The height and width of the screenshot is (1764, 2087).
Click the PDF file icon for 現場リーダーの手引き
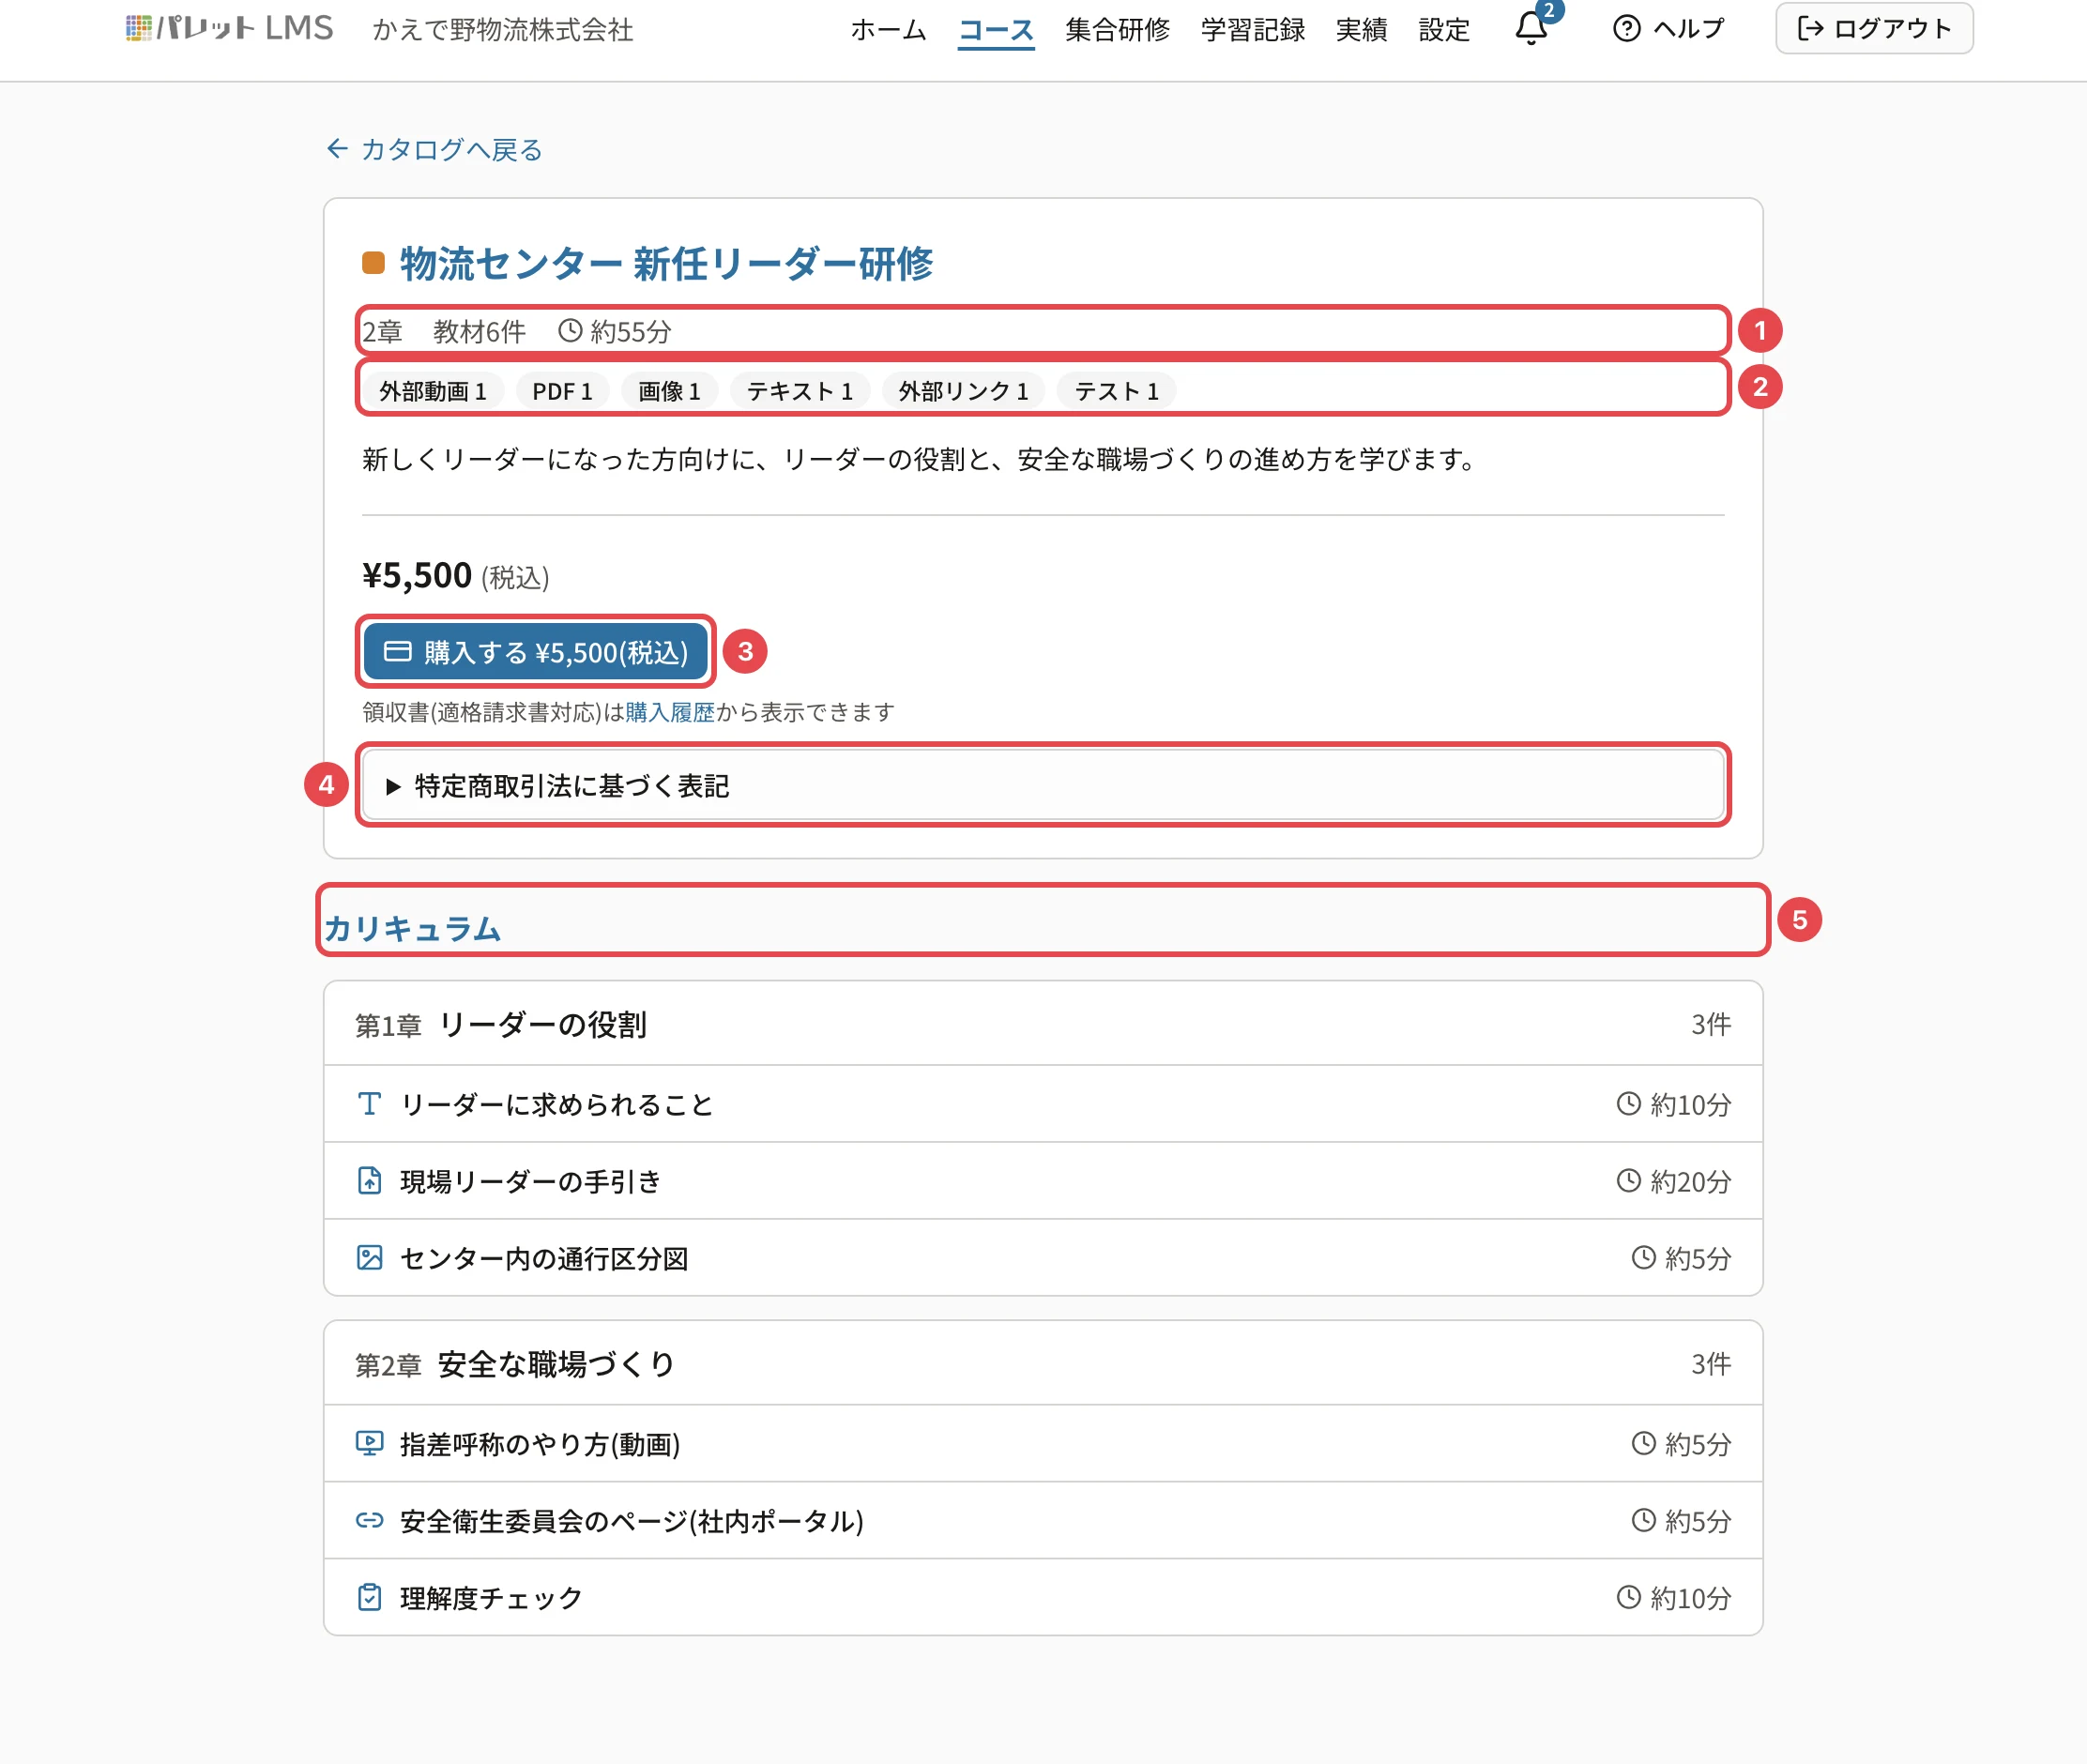point(369,1180)
